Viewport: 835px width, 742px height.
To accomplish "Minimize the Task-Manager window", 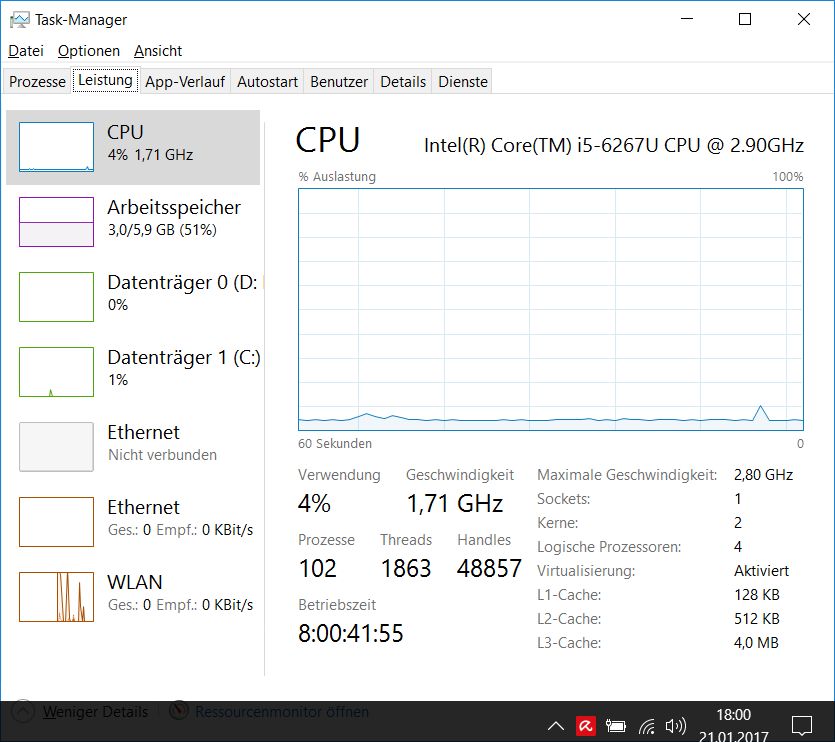I will [687, 19].
